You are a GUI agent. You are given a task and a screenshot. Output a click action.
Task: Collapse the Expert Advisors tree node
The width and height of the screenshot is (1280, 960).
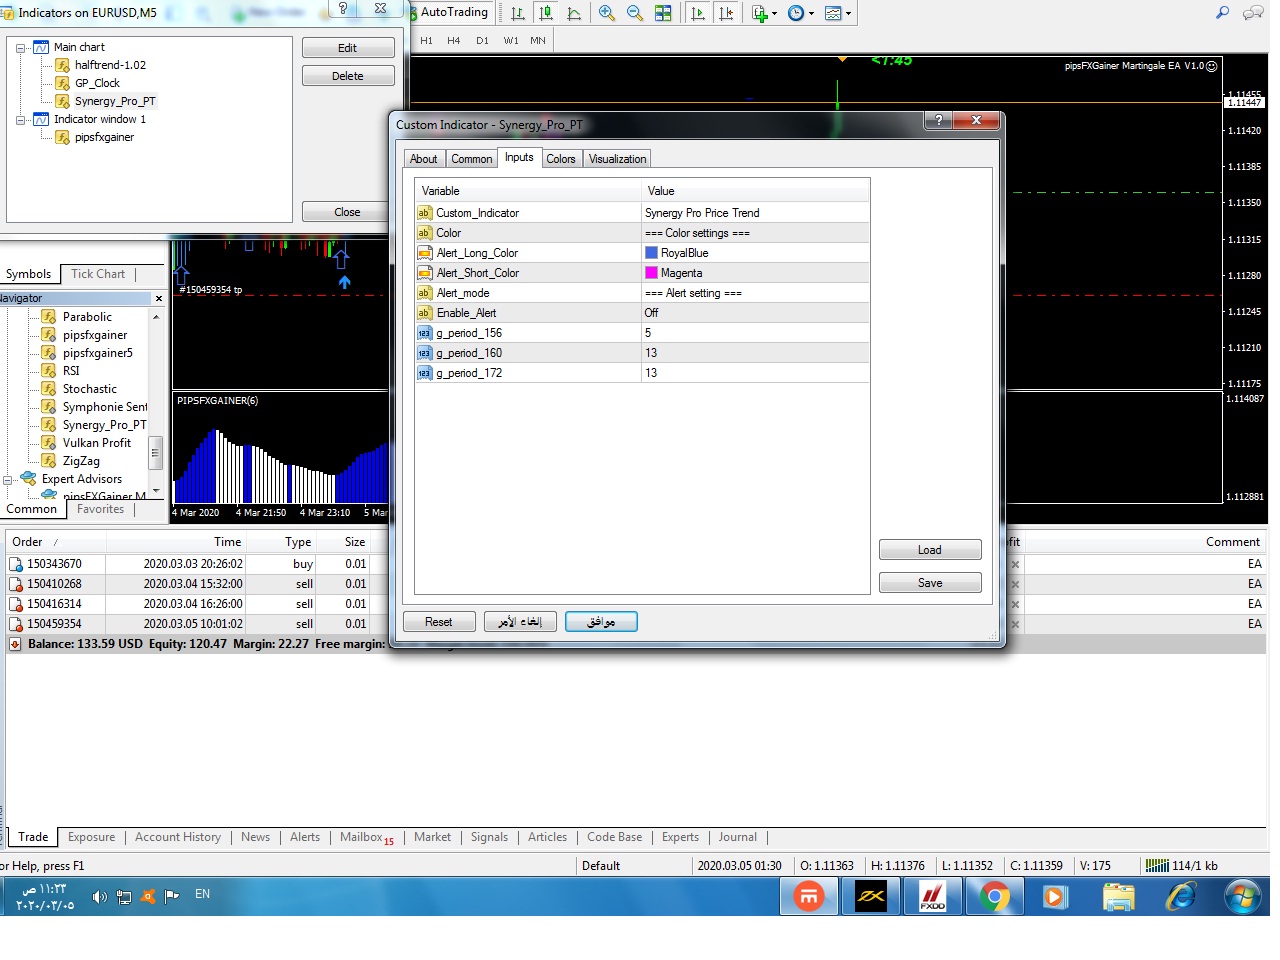7,480
